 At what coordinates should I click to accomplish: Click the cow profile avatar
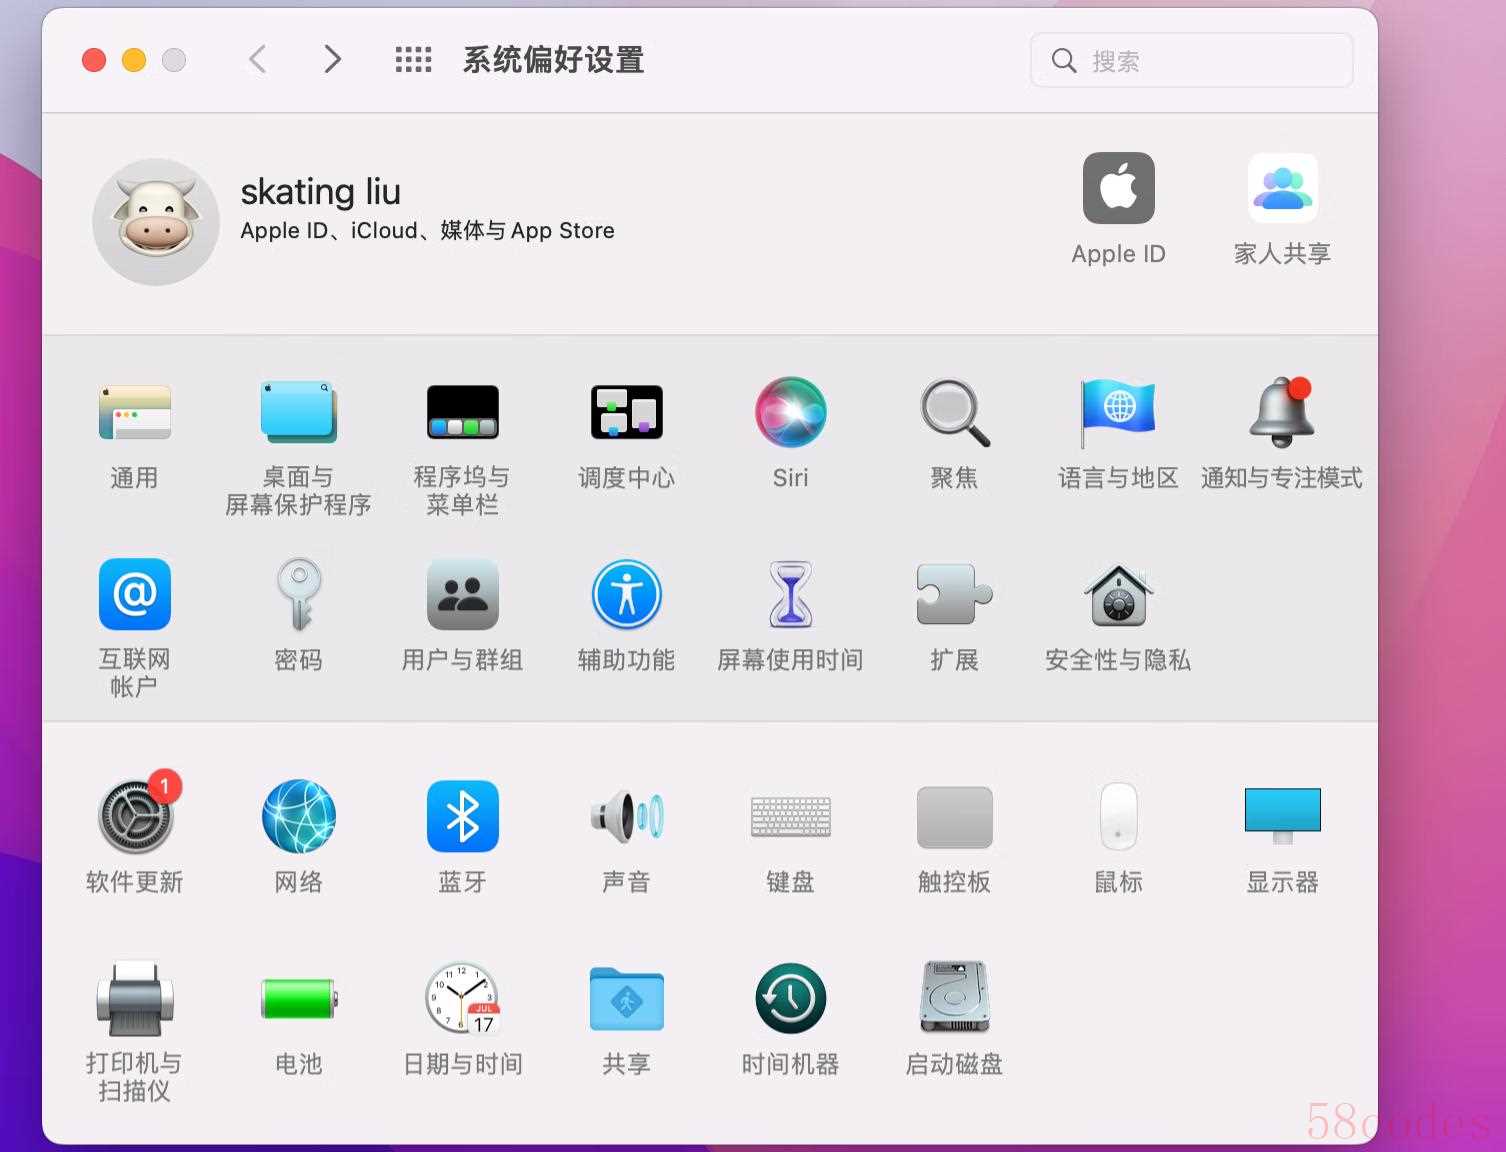point(156,221)
